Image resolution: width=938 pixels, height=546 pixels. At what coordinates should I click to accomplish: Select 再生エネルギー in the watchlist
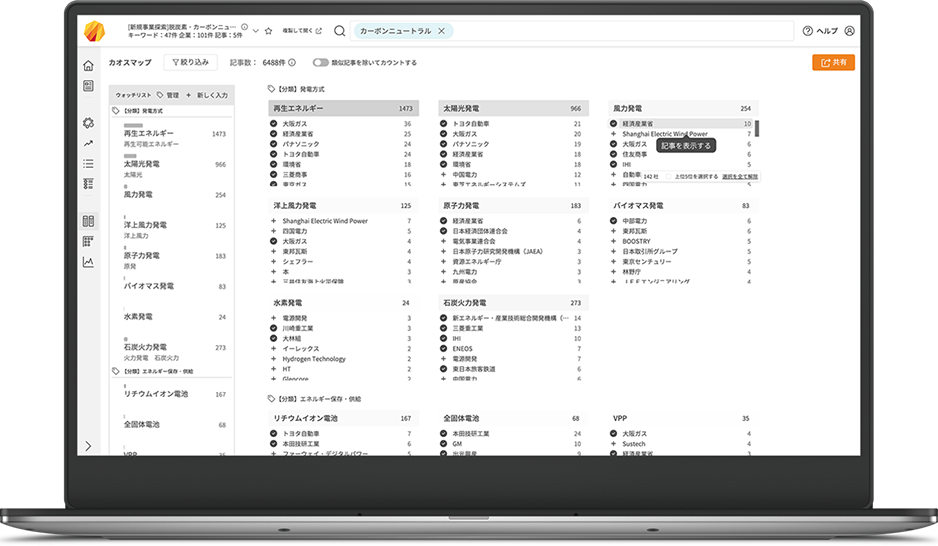pyautogui.click(x=148, y=133)
